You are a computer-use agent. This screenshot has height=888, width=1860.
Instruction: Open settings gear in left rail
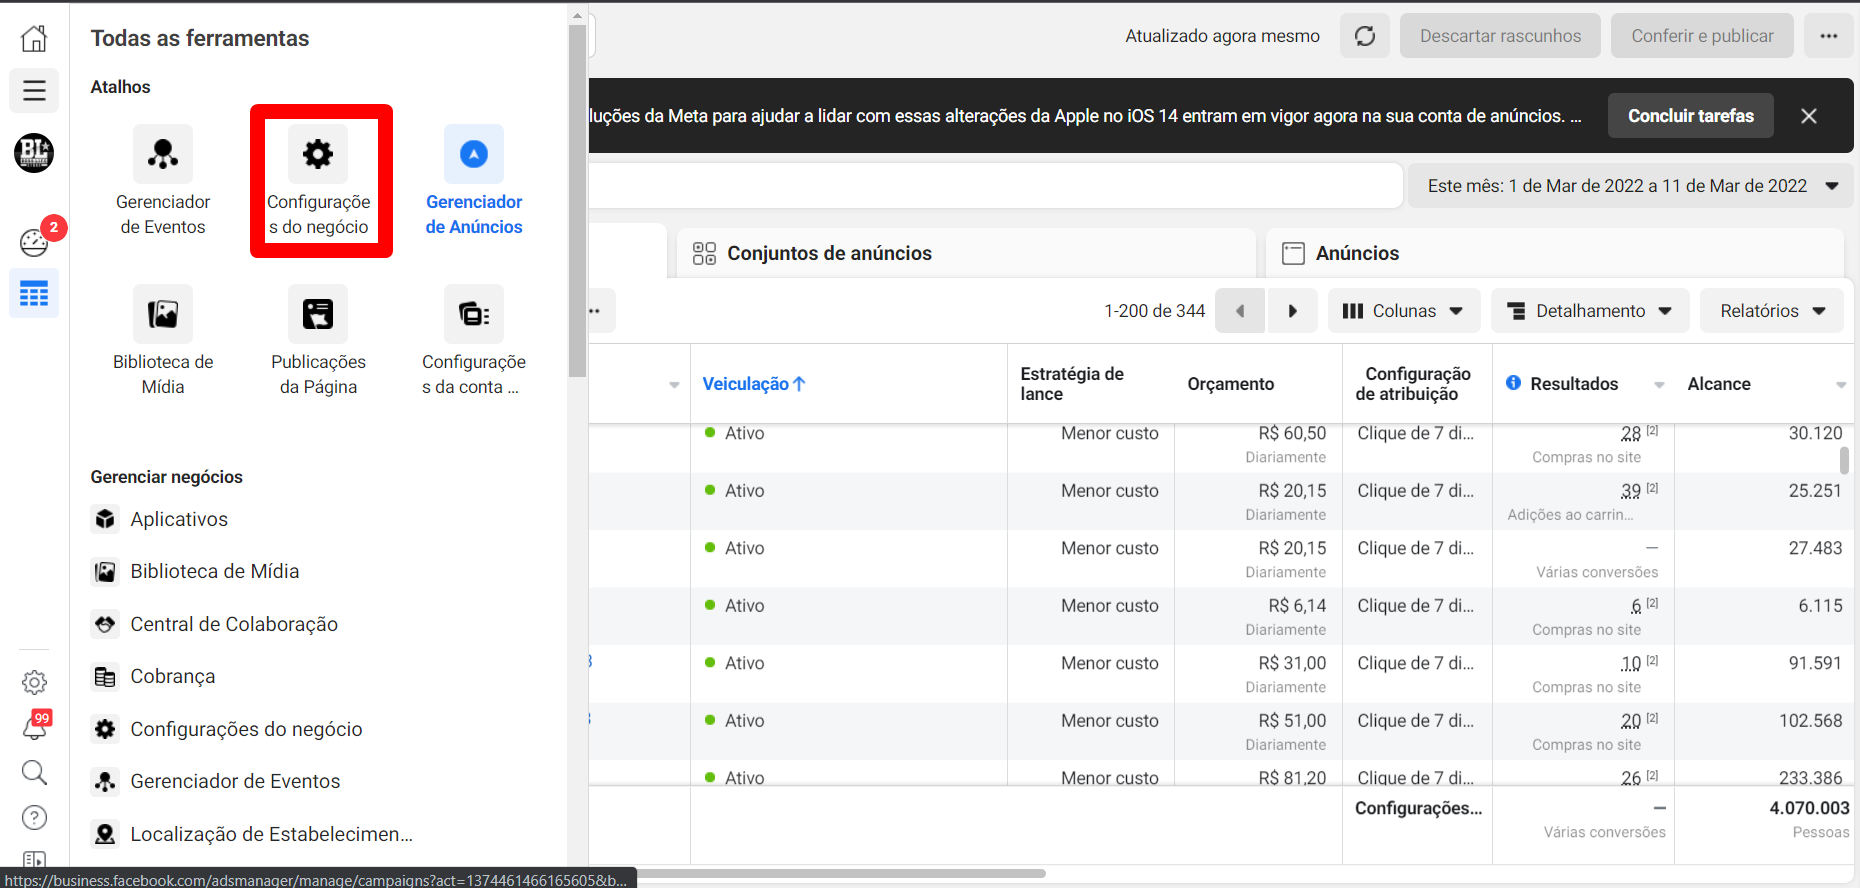point(34,682)
